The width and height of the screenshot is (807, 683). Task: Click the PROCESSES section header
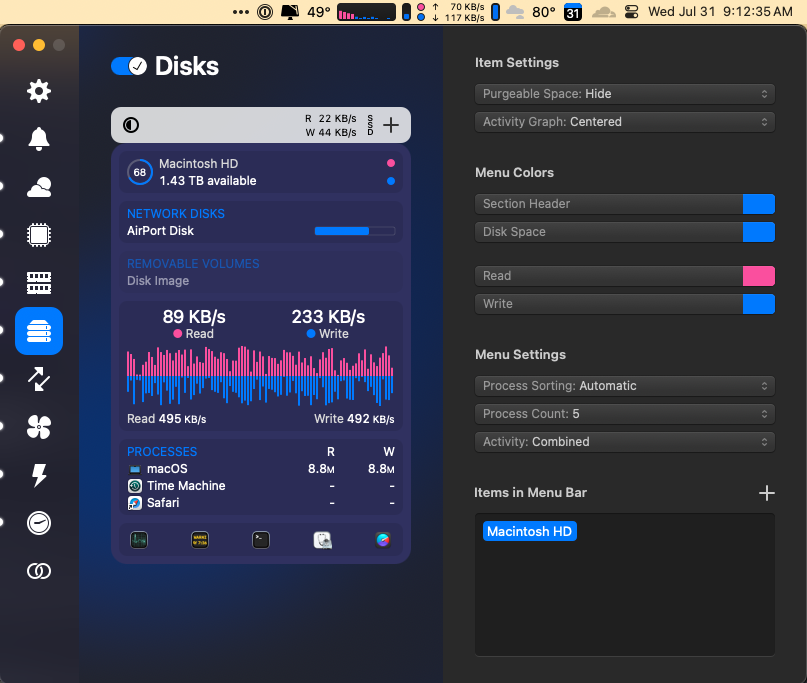coord(162,452)
